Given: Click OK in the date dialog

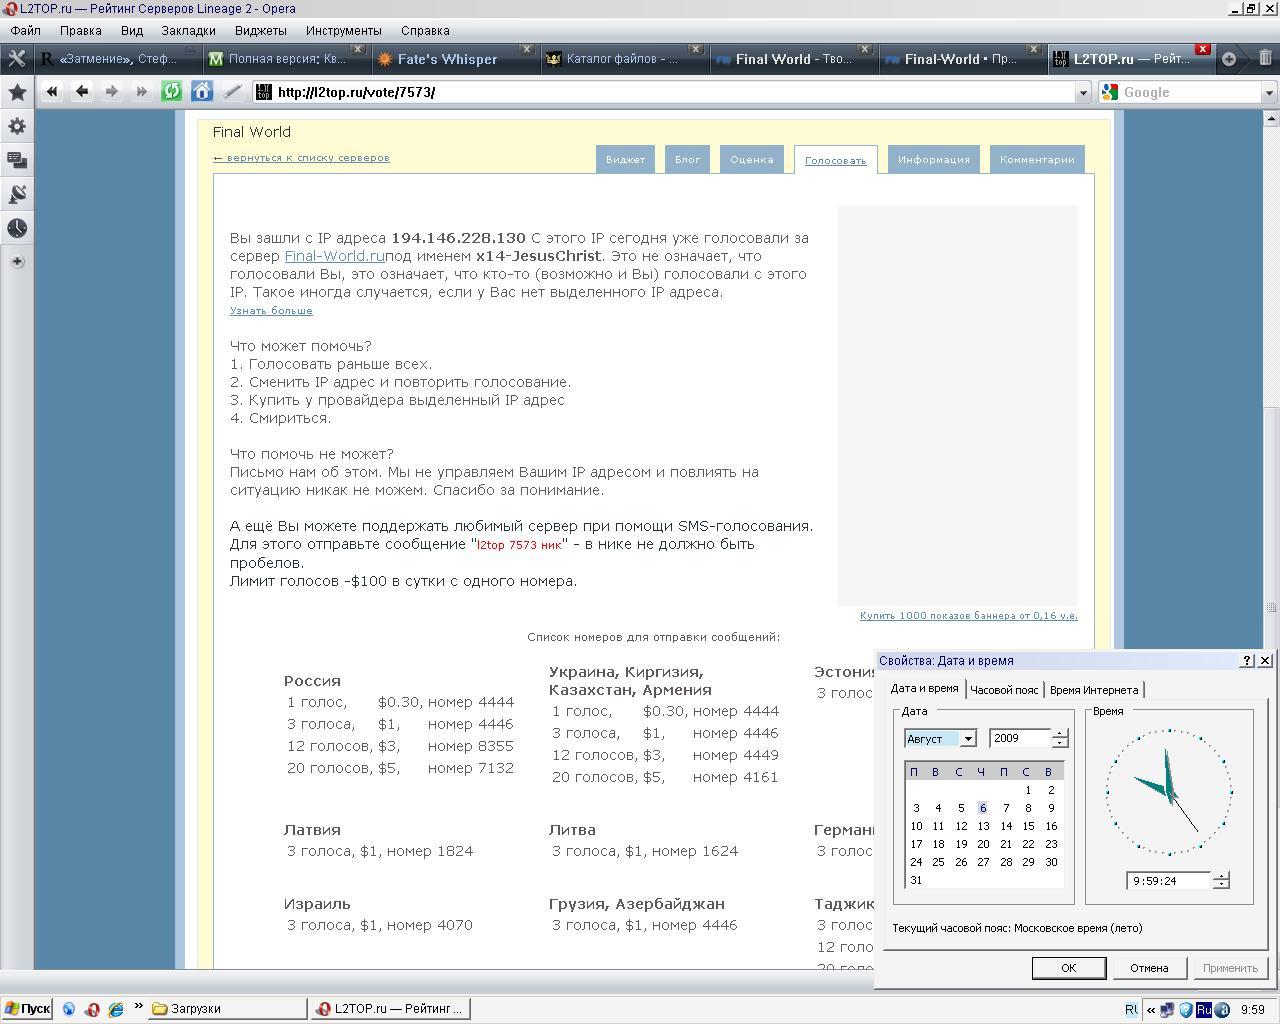Looking at the screenshot, I should click(x=1068, y=968).
